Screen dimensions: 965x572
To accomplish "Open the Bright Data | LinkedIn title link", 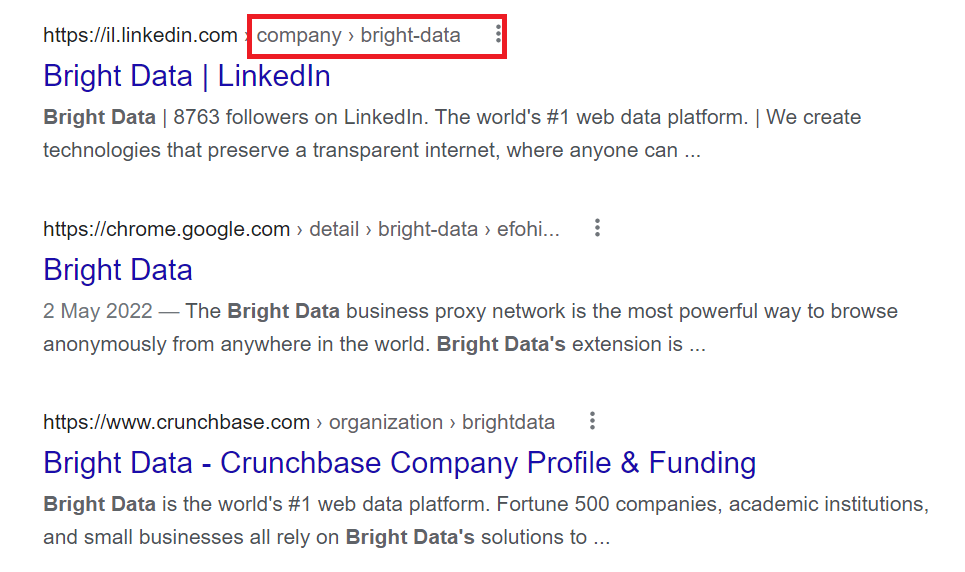I will (186, 76).
